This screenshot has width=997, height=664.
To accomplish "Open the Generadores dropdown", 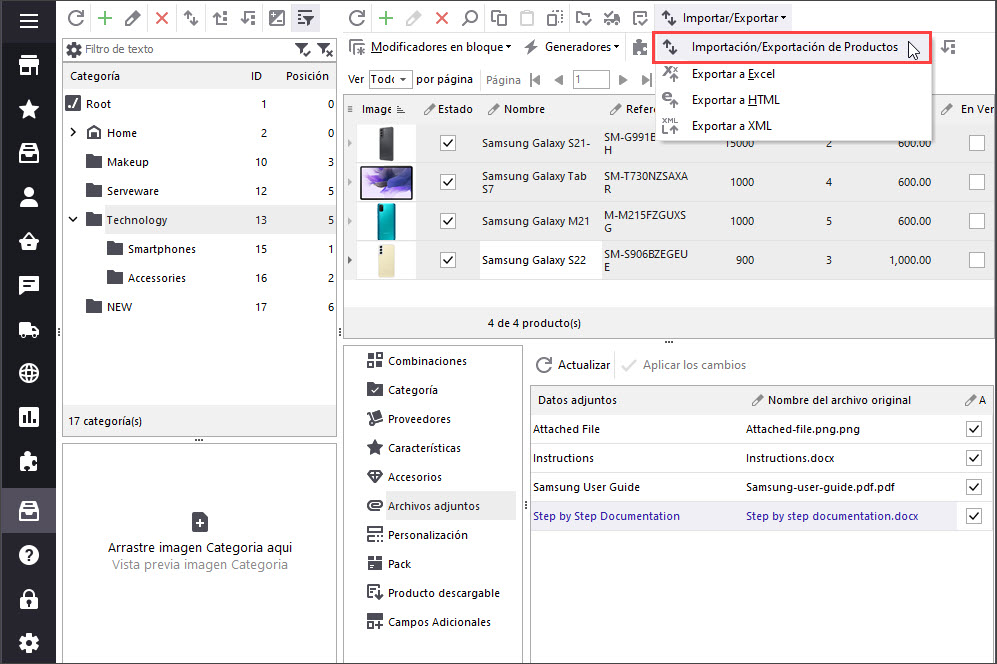I will click(572, 47).
